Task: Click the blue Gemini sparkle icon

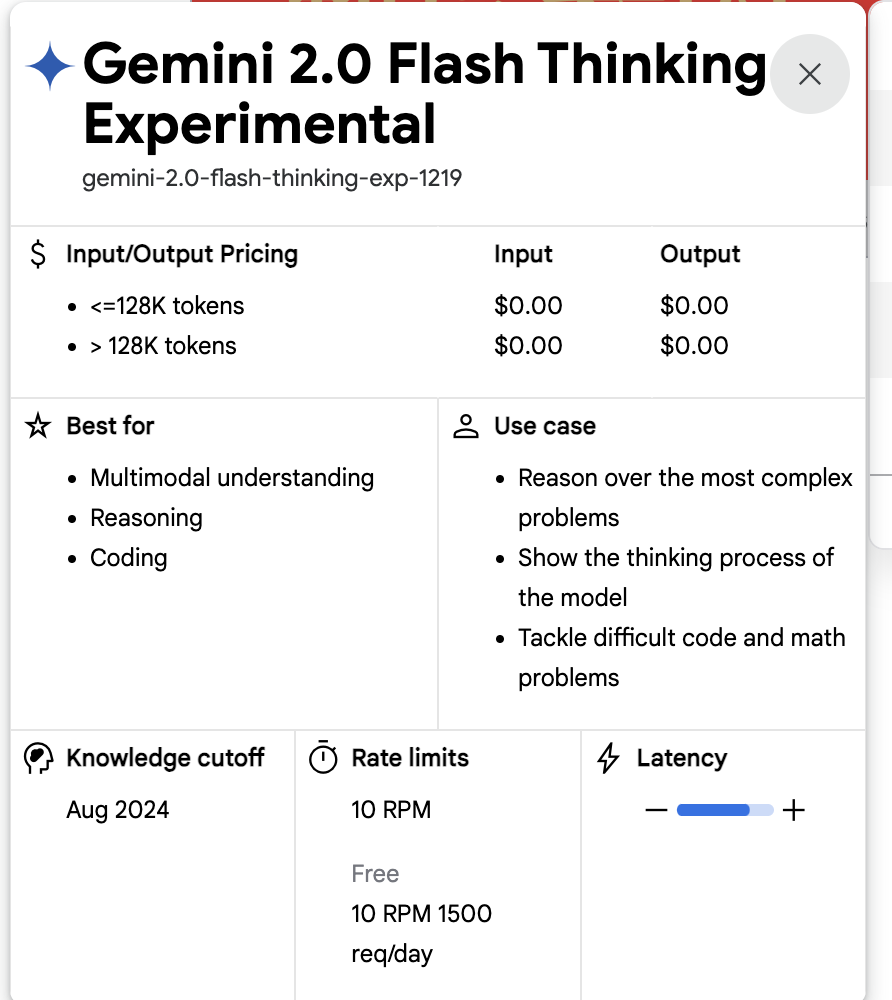Action: (50, 68)
